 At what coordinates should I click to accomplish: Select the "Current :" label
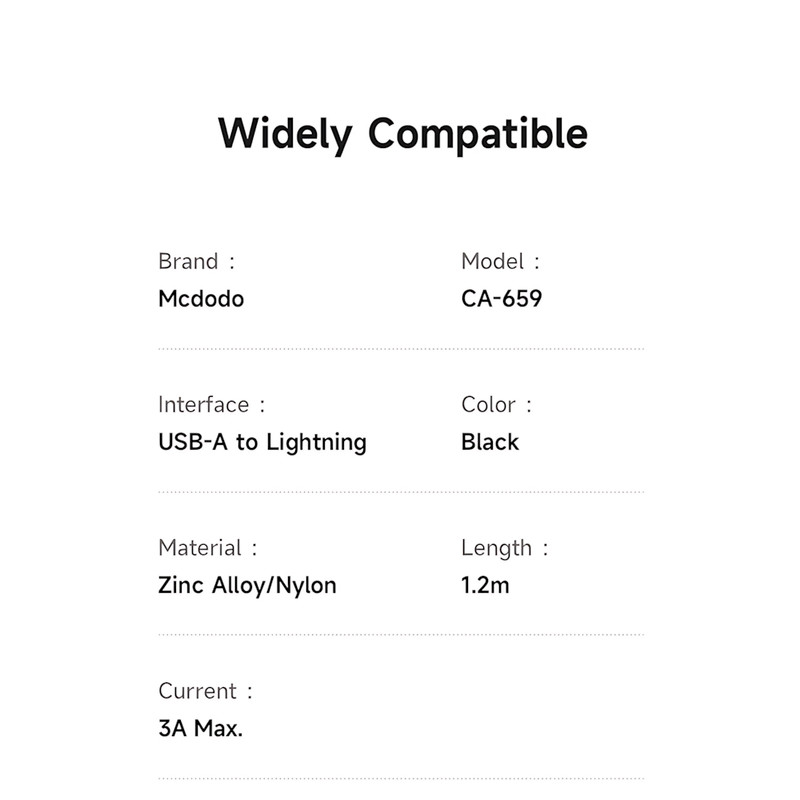(206, 691)
